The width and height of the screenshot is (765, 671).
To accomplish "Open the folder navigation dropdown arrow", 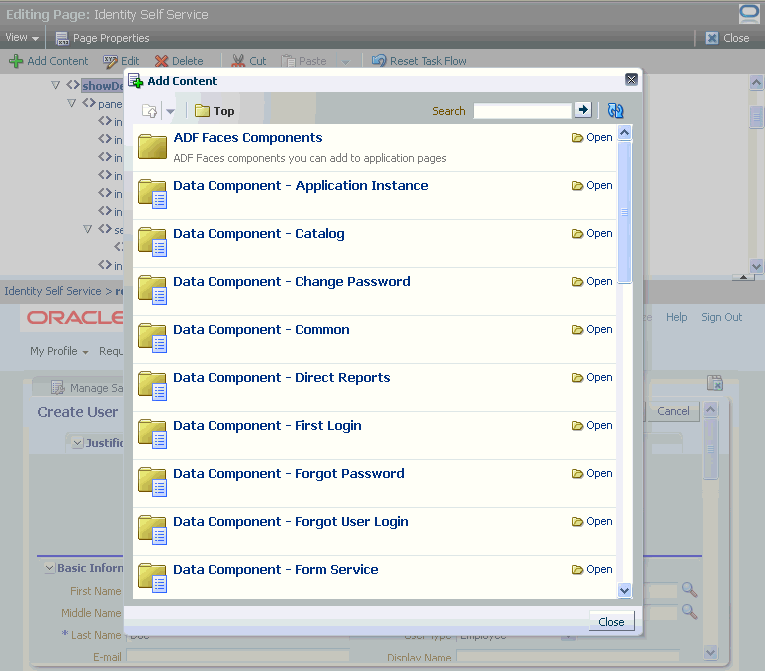I will [x=170, y=111].
